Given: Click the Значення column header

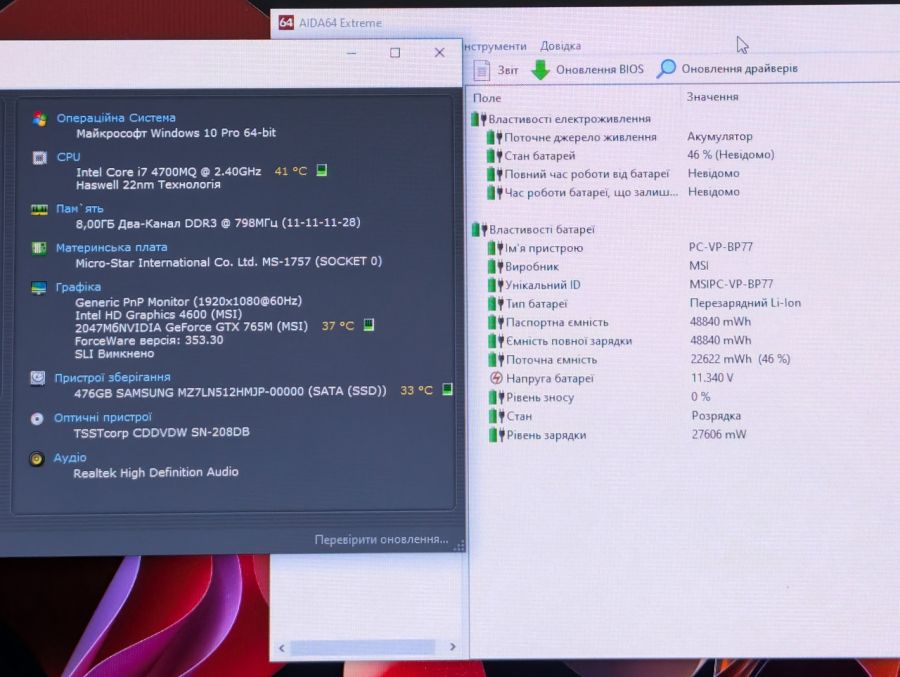Looking at the screenshot, I should point(712,97).
